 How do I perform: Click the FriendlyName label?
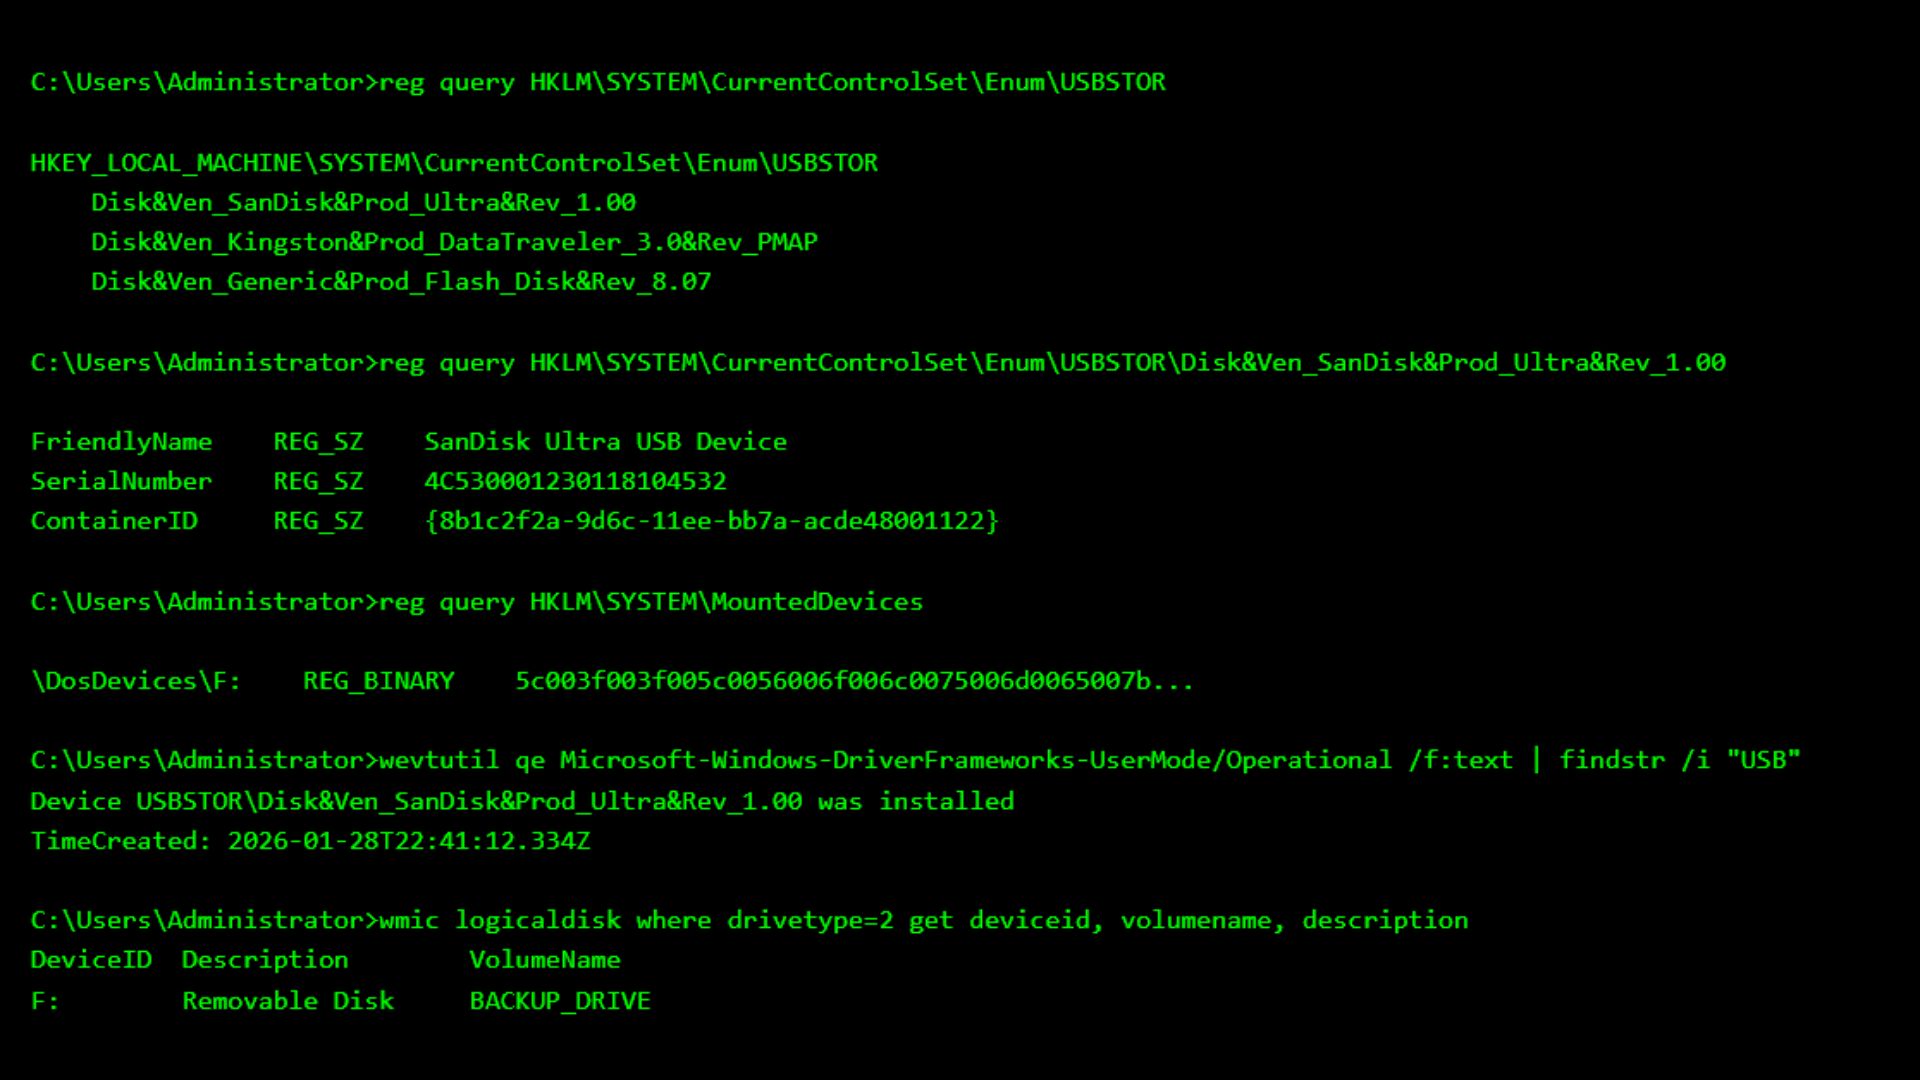(121, 442)
